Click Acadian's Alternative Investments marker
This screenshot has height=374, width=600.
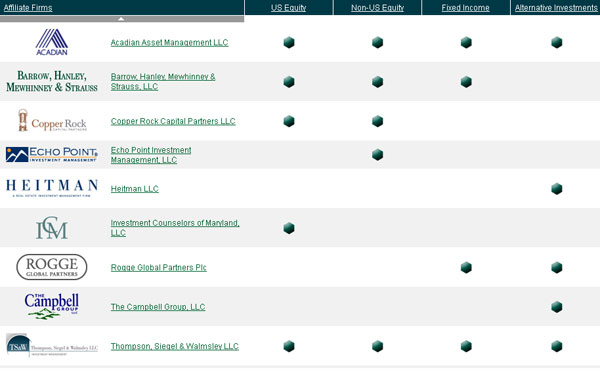pos(557,42)
